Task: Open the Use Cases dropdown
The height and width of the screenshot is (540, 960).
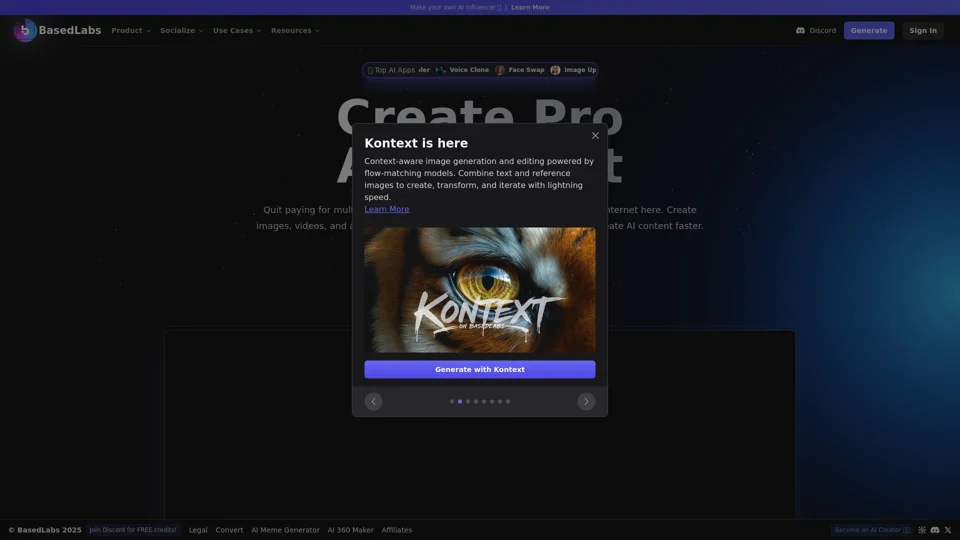Action: [x=237, y=31]
